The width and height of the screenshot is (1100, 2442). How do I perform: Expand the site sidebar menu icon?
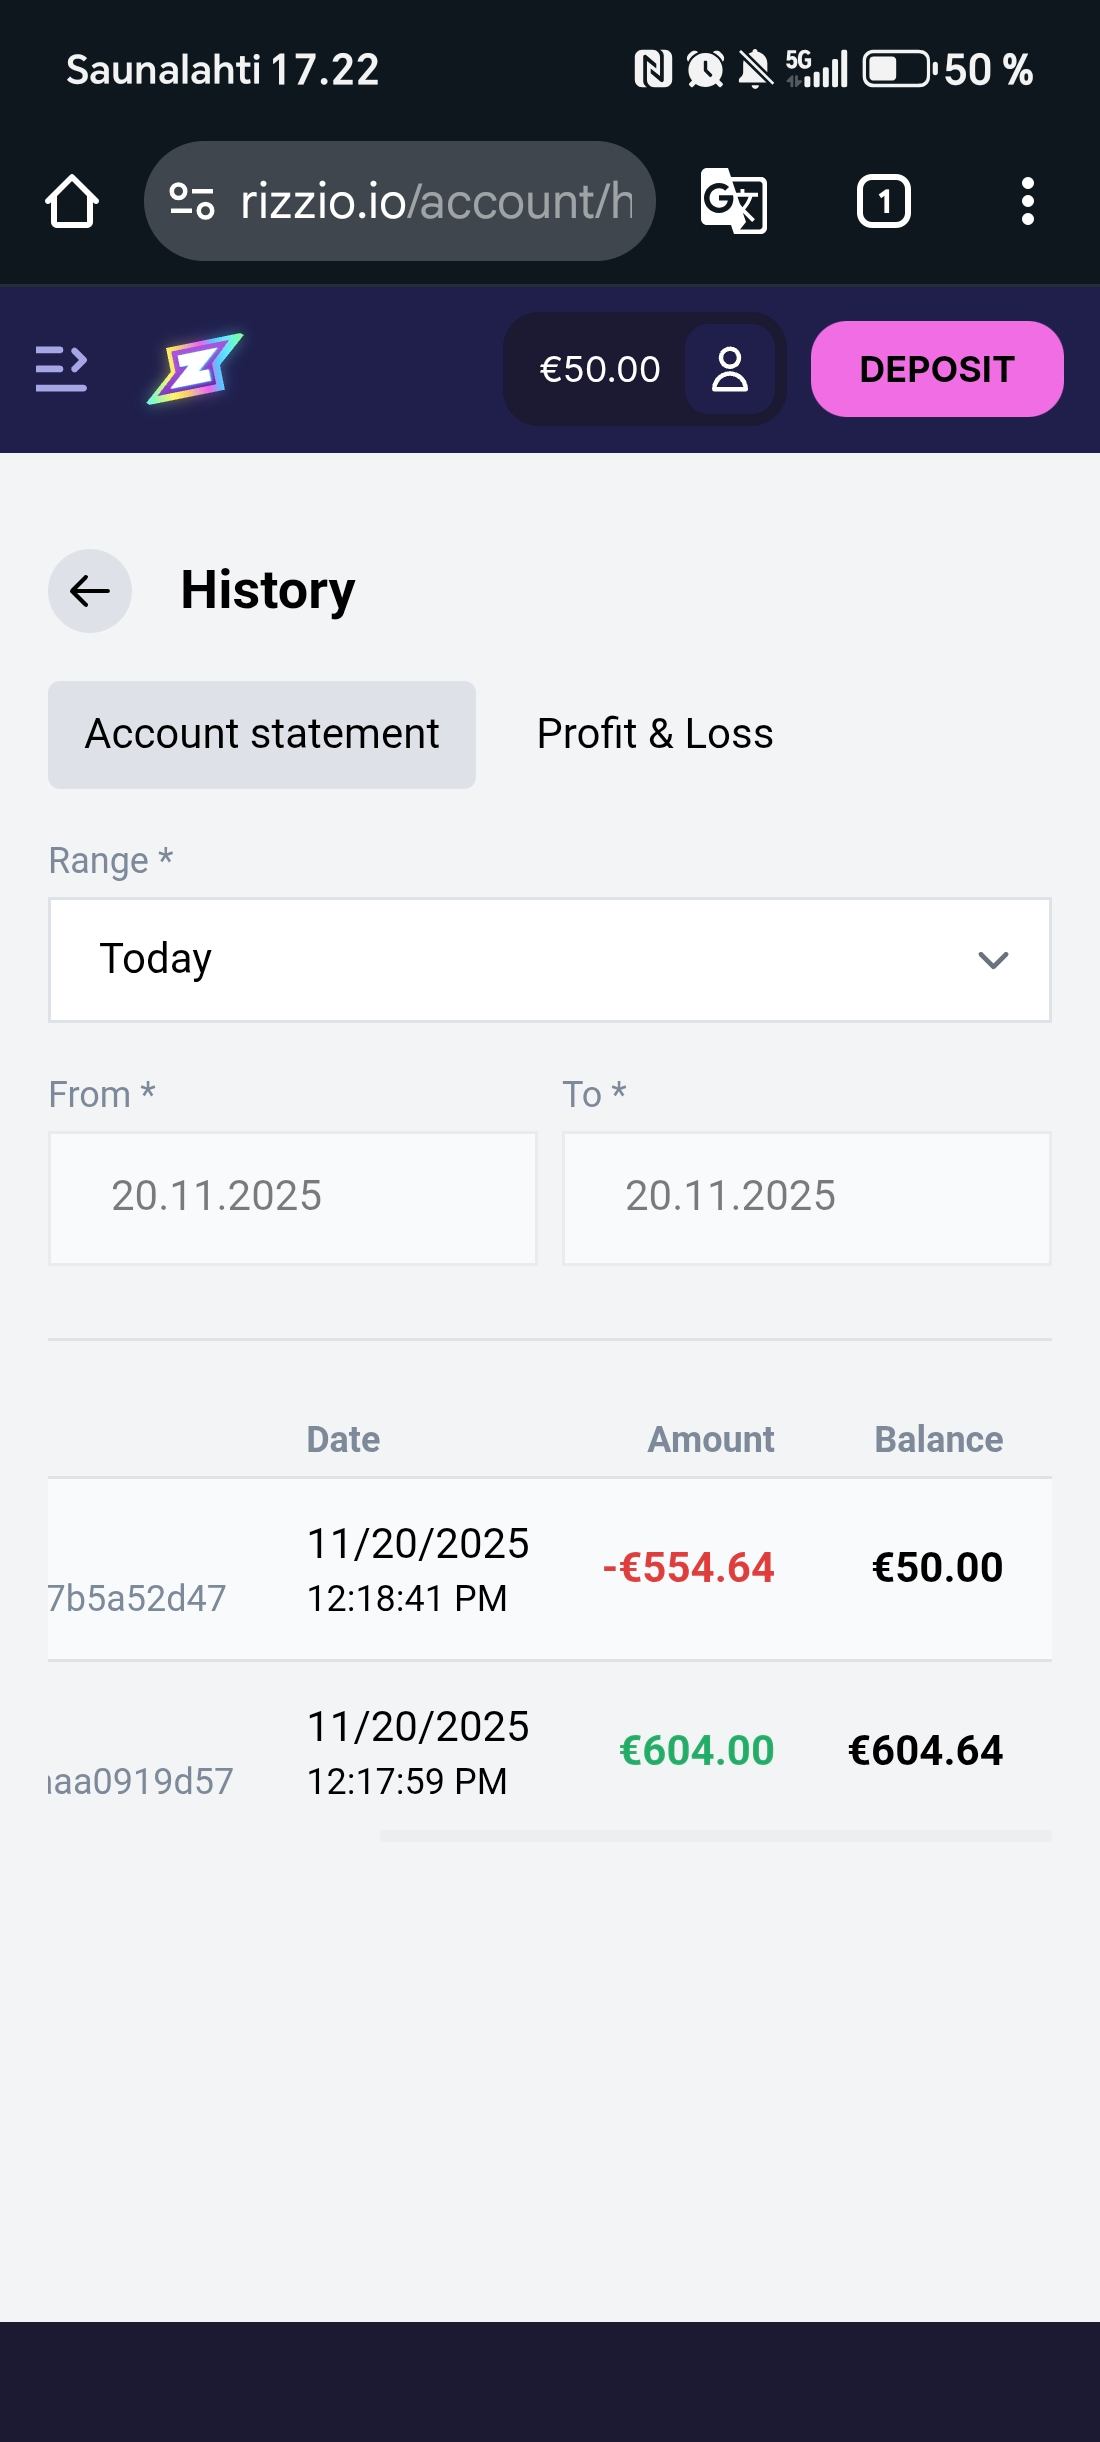[62, 369]
